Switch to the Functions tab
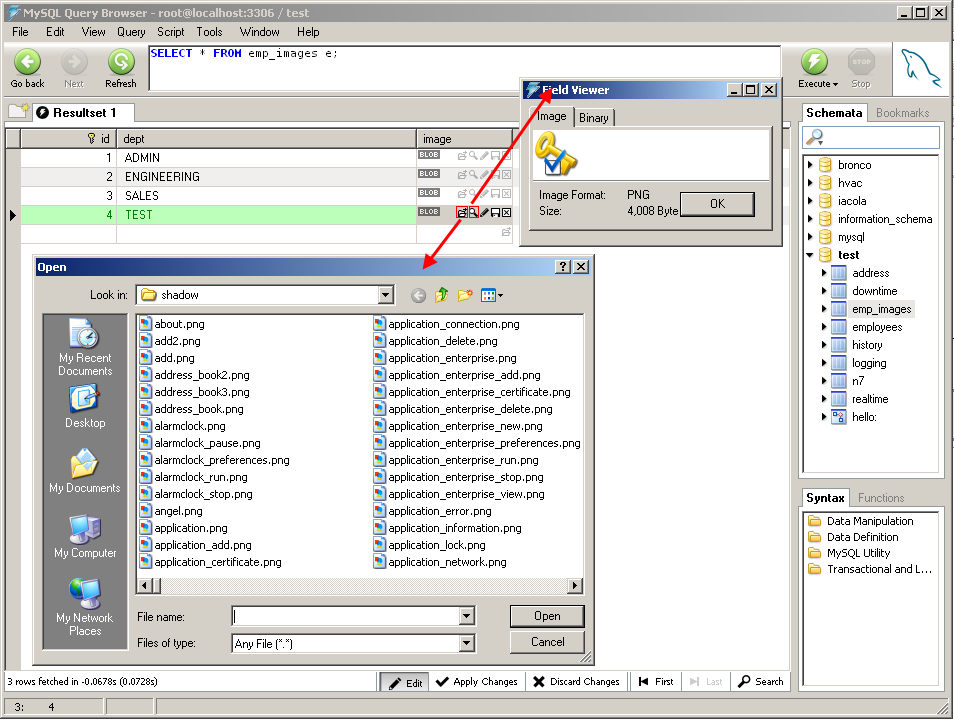This screenshot has width=954, height=720. [x=881, y=498]
